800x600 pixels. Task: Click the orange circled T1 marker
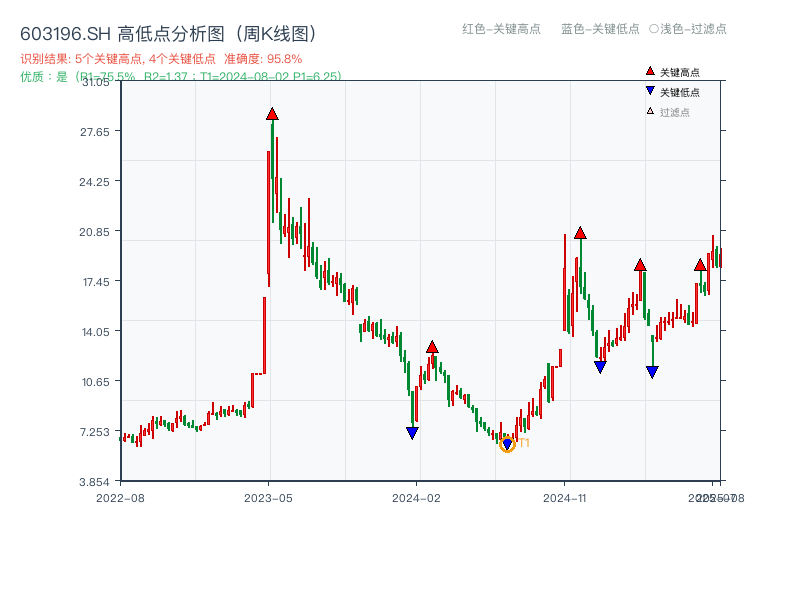(x=508, y=443)
